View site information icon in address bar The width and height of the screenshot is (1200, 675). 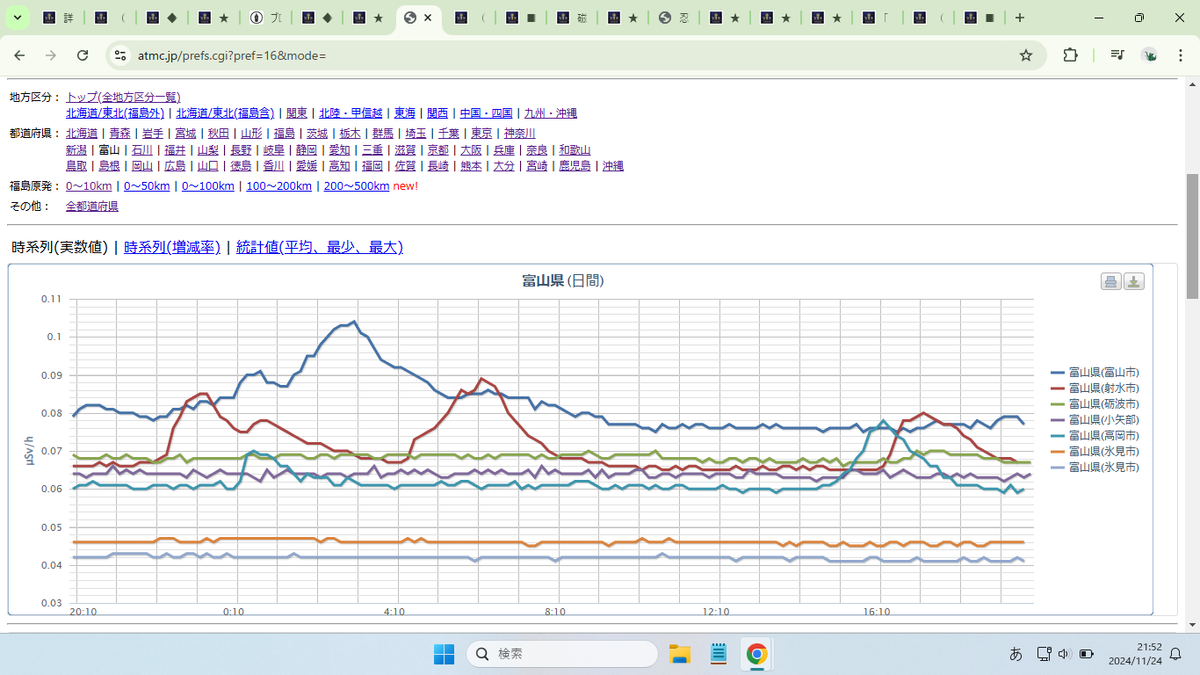[x=120, y=55]
